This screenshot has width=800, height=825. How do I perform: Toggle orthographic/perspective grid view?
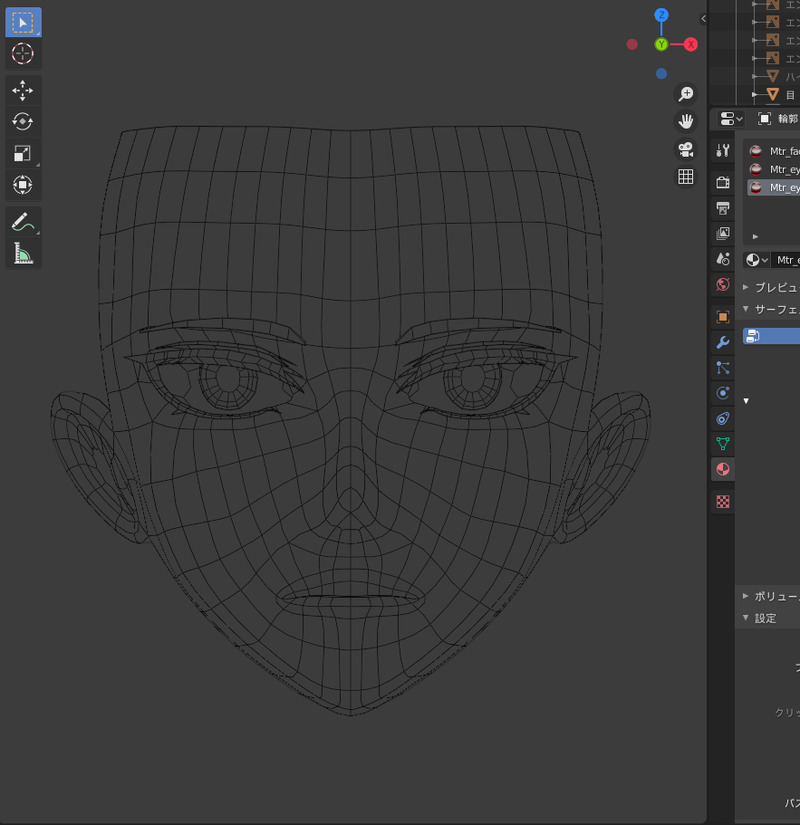pyautogui.click(x=686, y=177)
